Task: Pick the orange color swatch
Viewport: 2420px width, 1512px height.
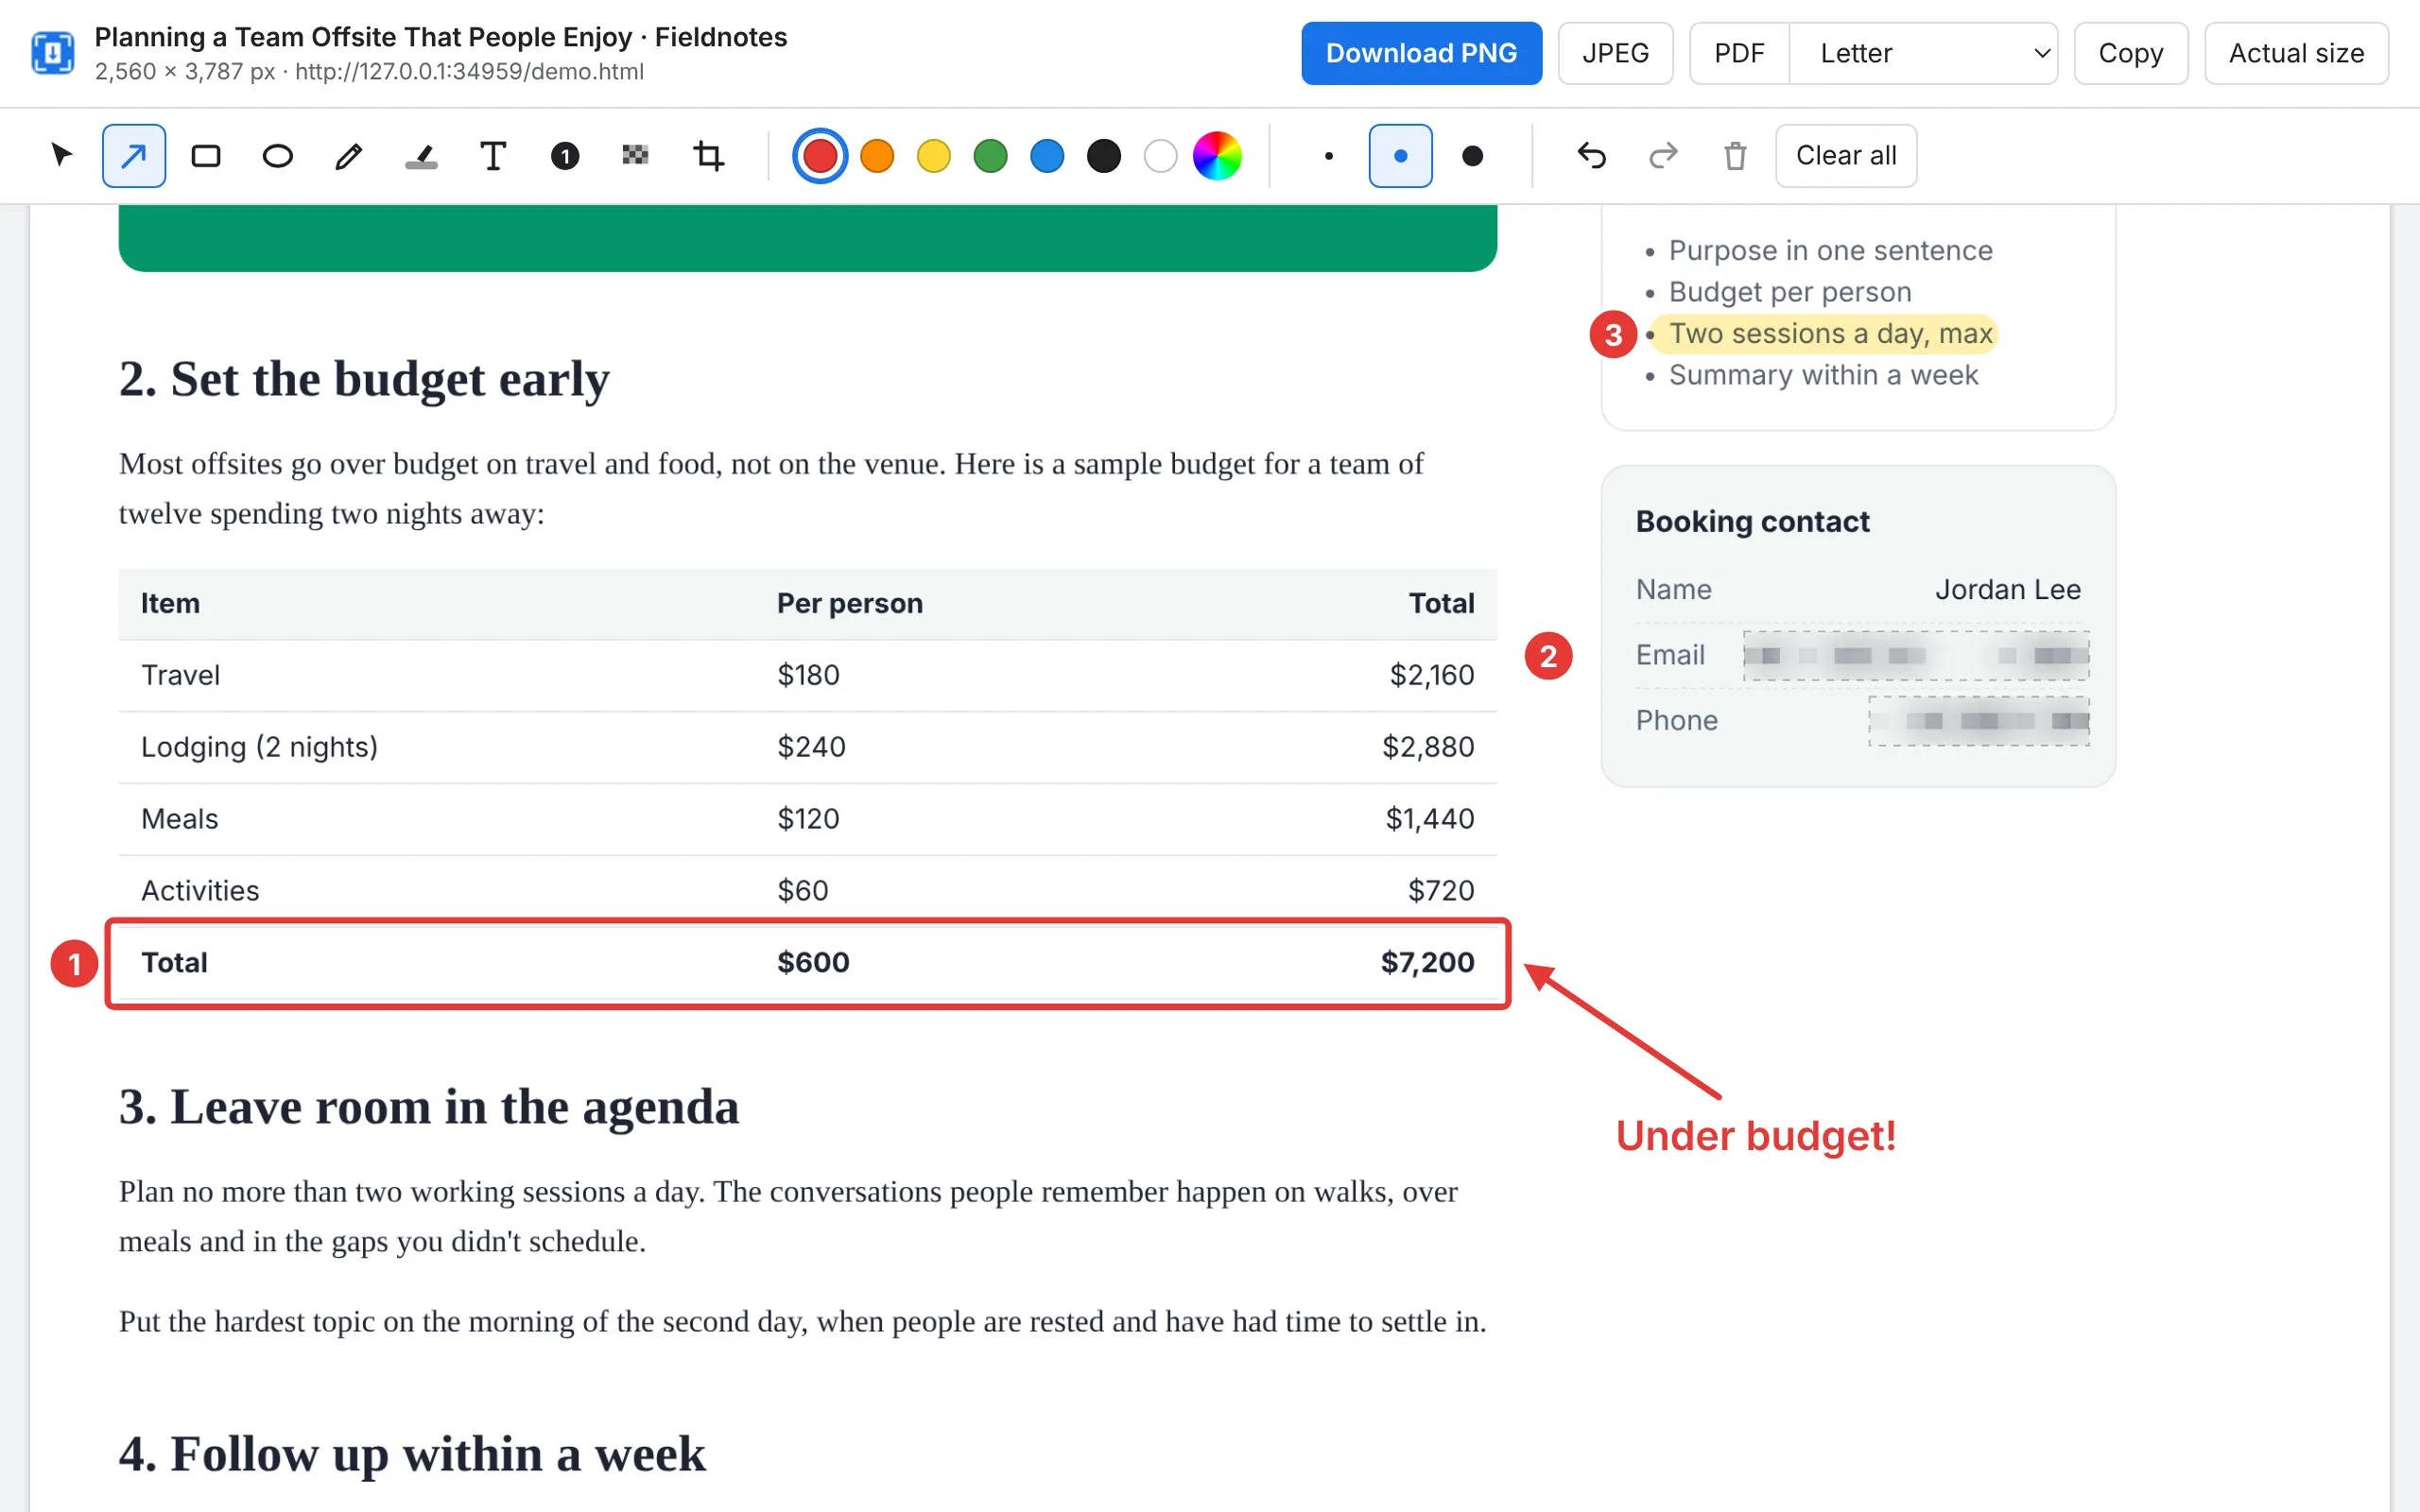Action: pos(877,155)
